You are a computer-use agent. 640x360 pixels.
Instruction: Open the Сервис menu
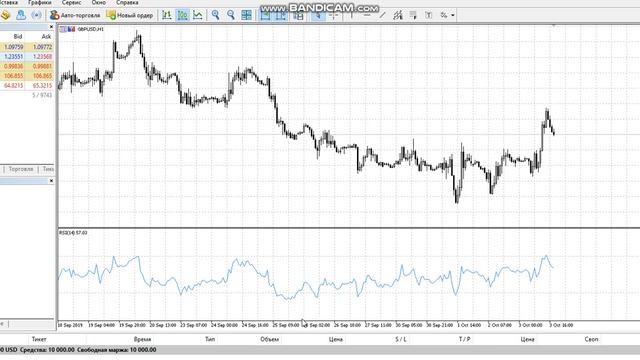click(71, 3)
